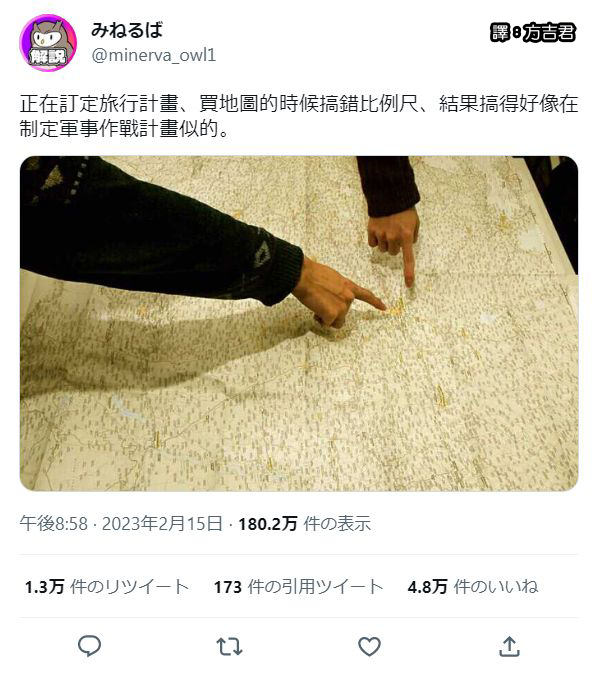Click the reply speech bubble icon
Screen dimensions: 598x675
pyautogui.click(x=90, y=646)
